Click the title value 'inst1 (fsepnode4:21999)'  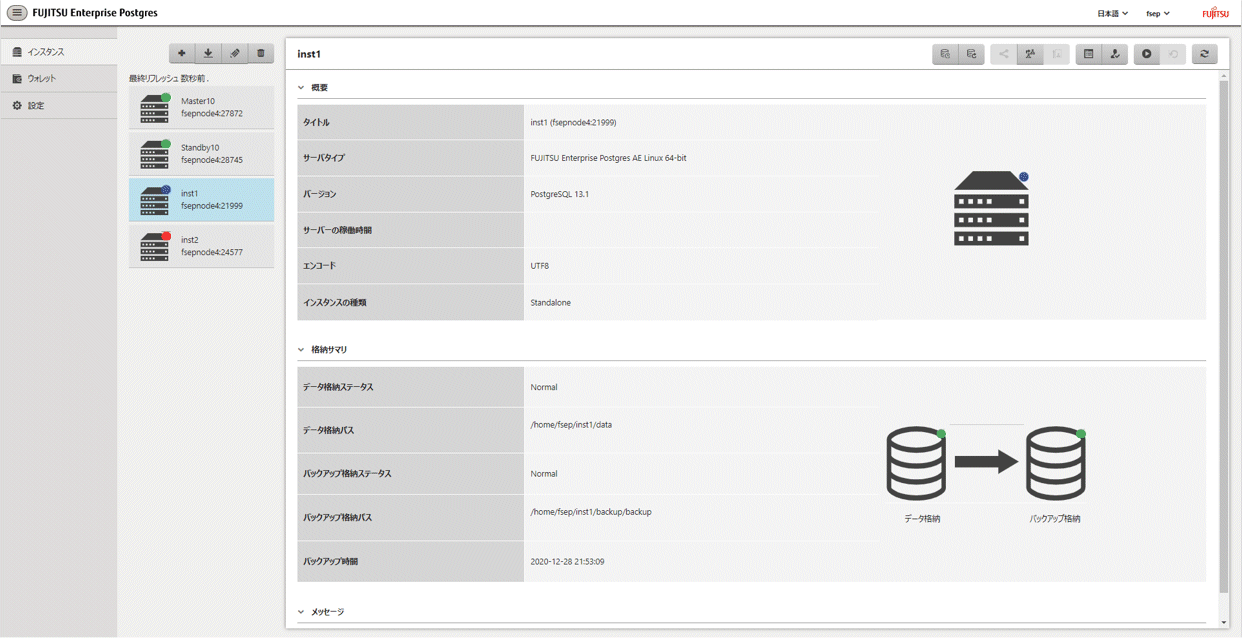[573, 123]
